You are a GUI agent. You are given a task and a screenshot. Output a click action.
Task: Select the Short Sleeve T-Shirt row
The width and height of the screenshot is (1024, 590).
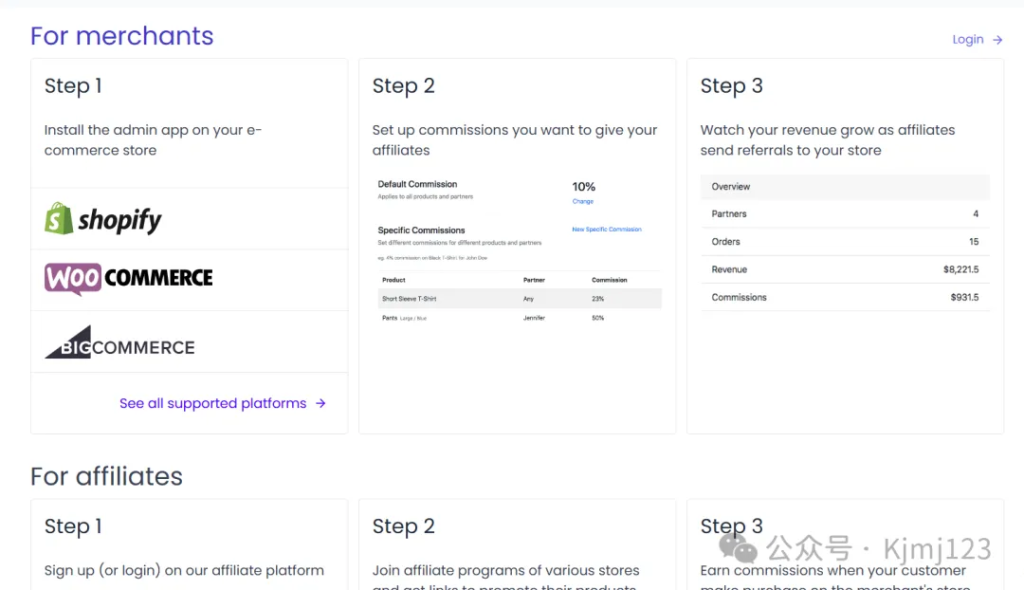point(520,299)
